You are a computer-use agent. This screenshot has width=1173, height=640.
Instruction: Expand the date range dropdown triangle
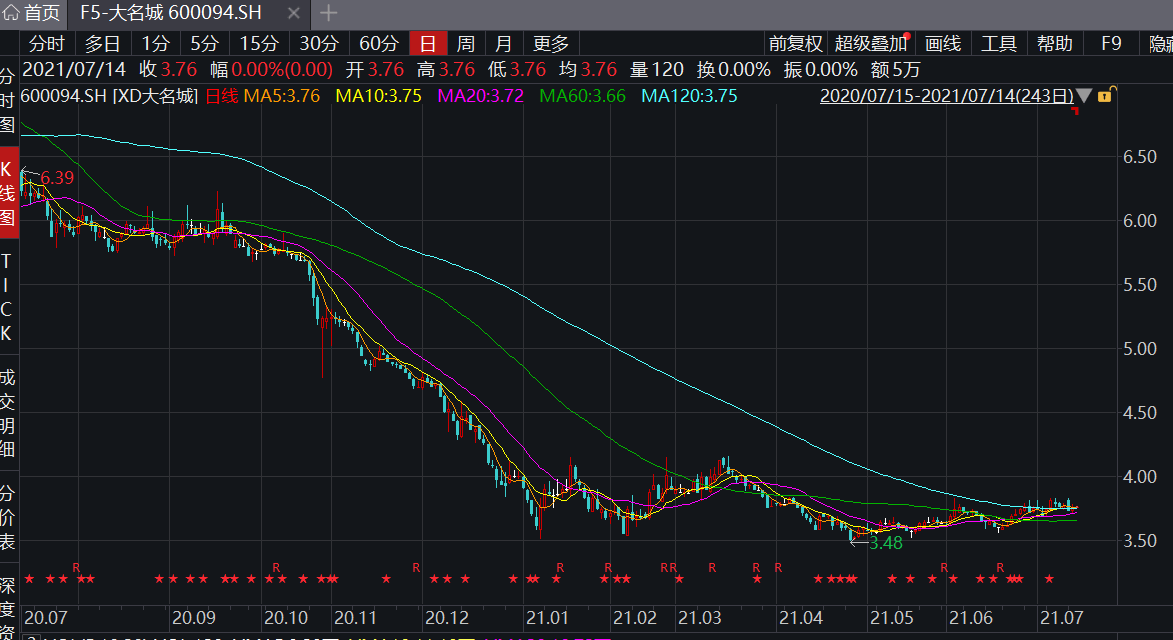tap(1084, 96)
